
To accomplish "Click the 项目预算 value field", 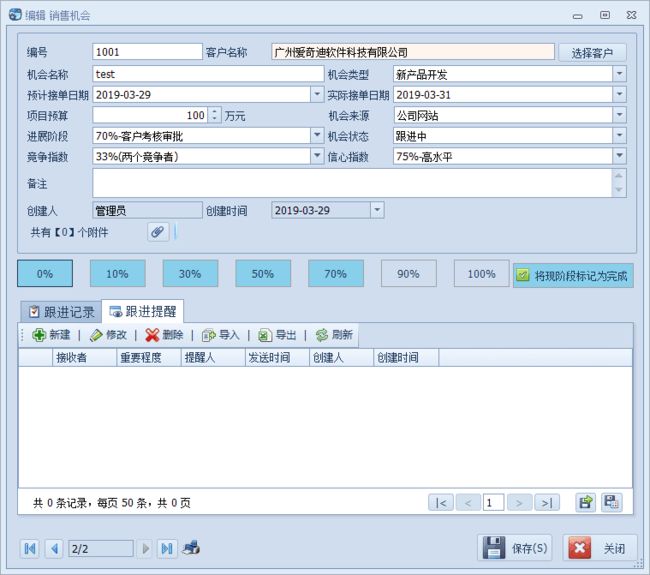I will (x=150, y=115).
